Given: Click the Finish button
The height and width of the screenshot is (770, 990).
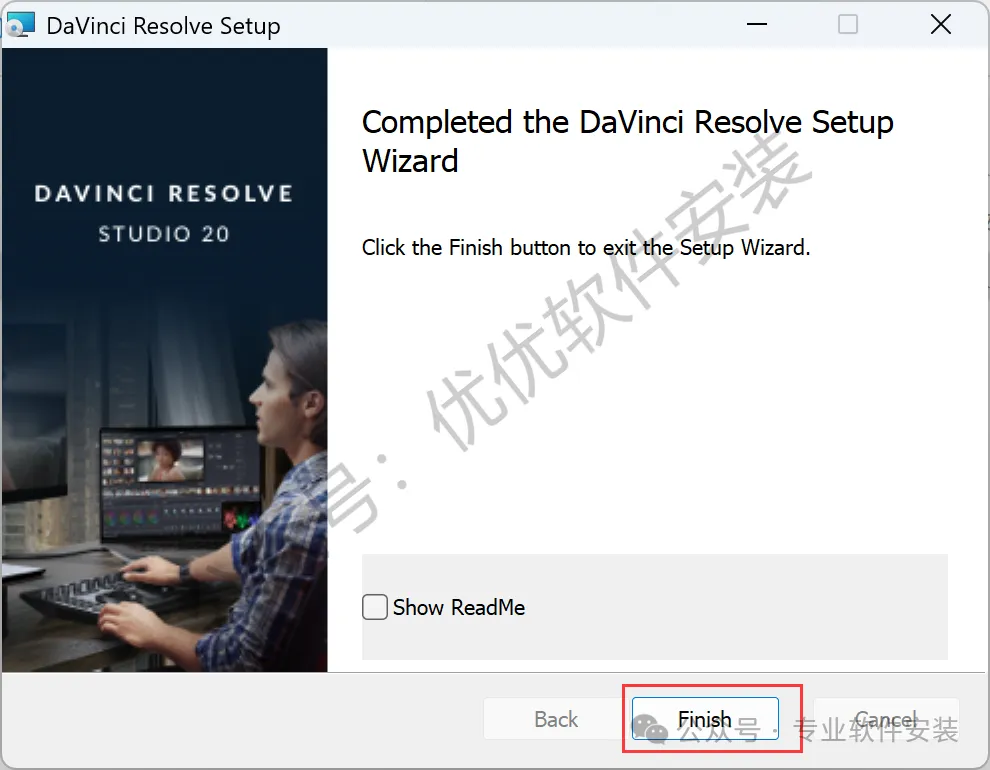Looking at the screenshot, I should [x=705, y=718].
